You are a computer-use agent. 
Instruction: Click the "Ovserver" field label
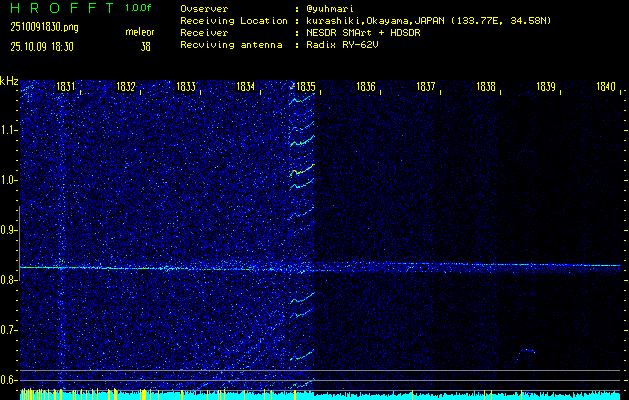click(x=204, y=9)
